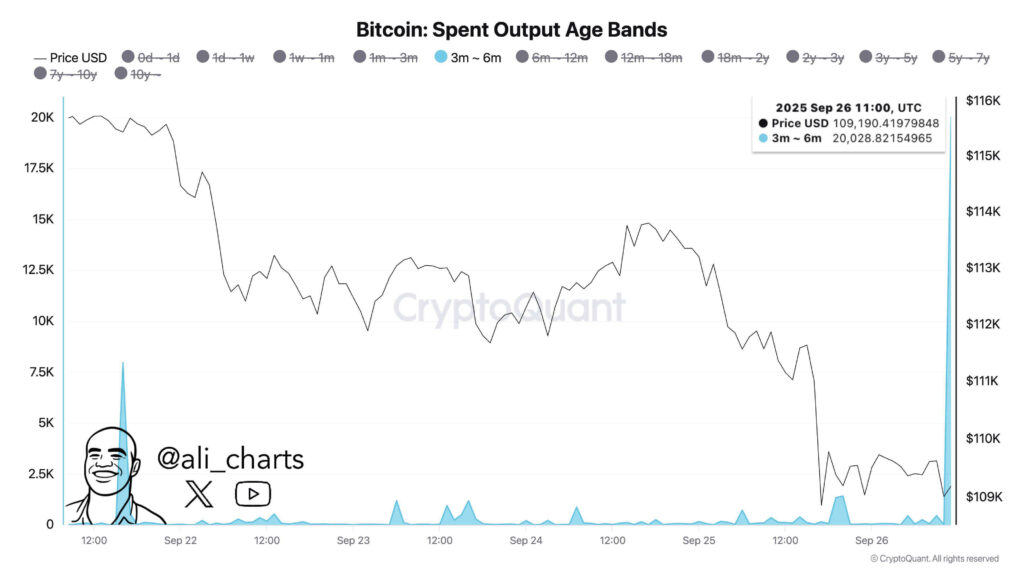Click the gray 0d ~ 1d legend dot
The width and height of the screenshot is (1024, 576).
click(127, 58)
